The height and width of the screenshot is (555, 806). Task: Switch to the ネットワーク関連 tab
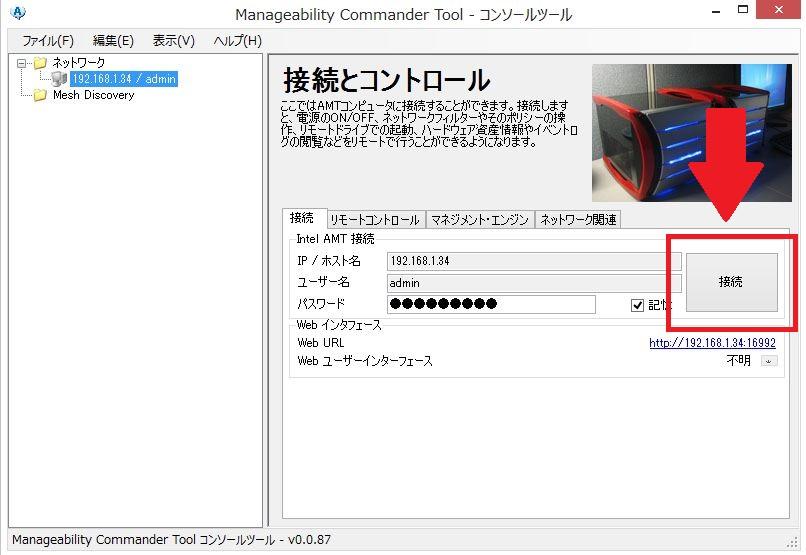[578, 220]
